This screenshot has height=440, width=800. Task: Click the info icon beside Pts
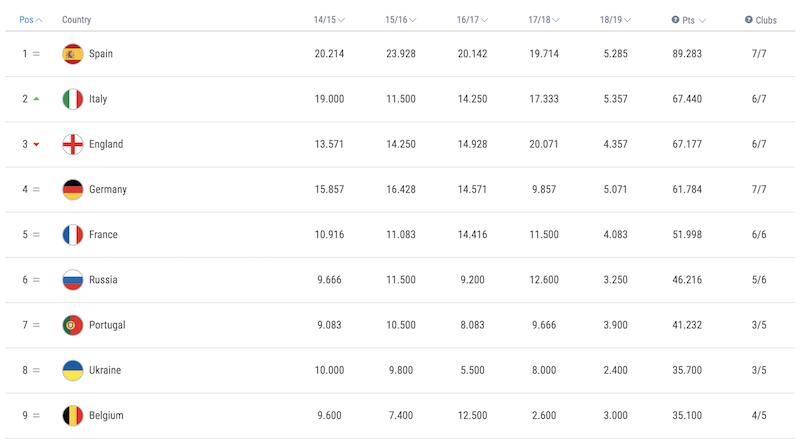pyautogui.click(x=675, y=19)
